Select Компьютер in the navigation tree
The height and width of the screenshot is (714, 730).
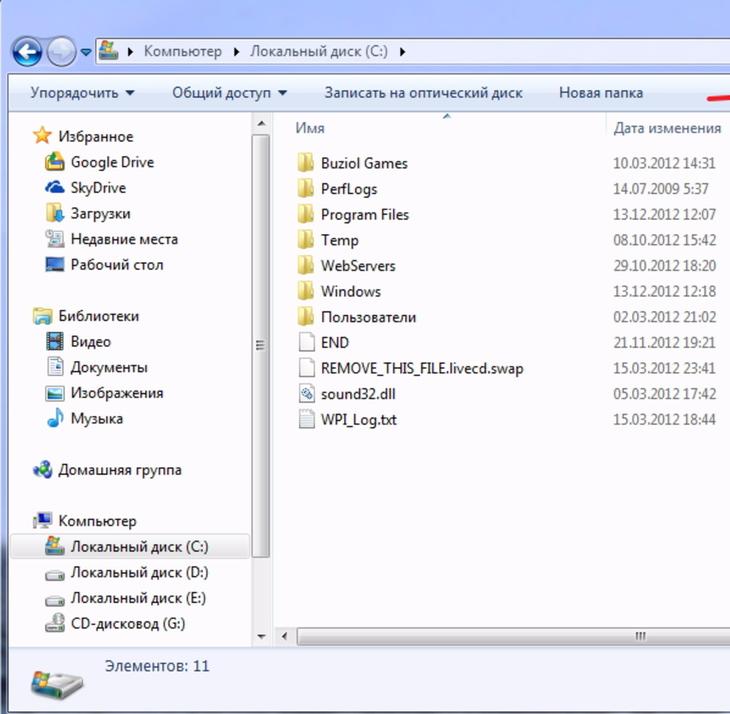pos(85,521)
